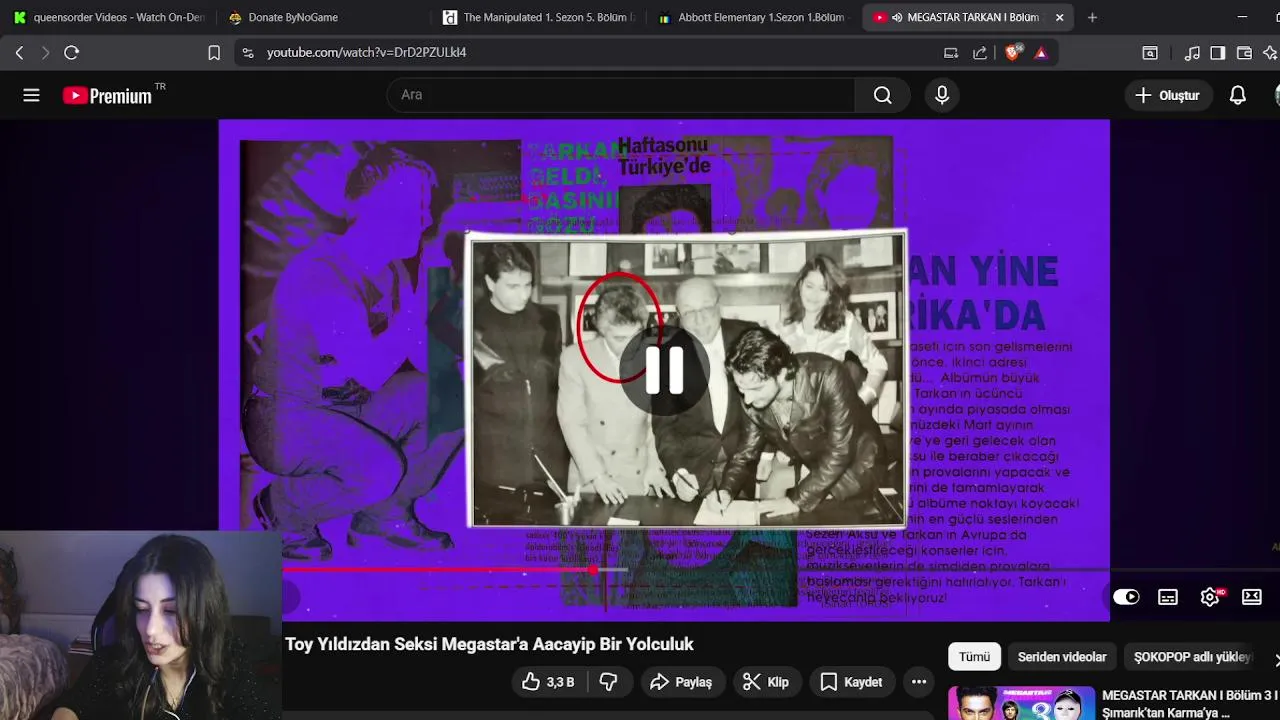
Task: Share this page from address bar
Action: tap(980, 53)
